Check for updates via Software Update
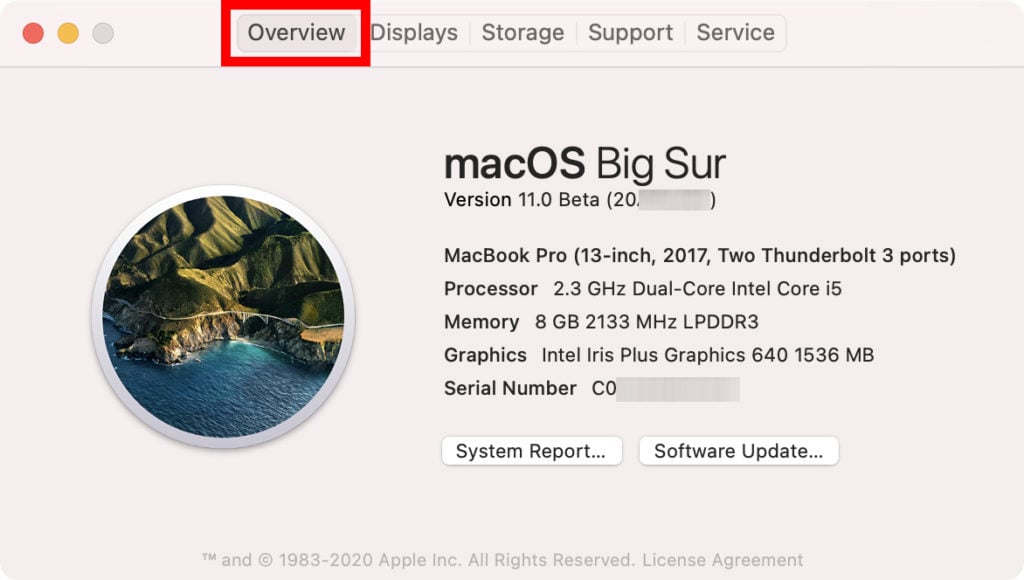The image size is (1024, 580). [x=738, y=451]
